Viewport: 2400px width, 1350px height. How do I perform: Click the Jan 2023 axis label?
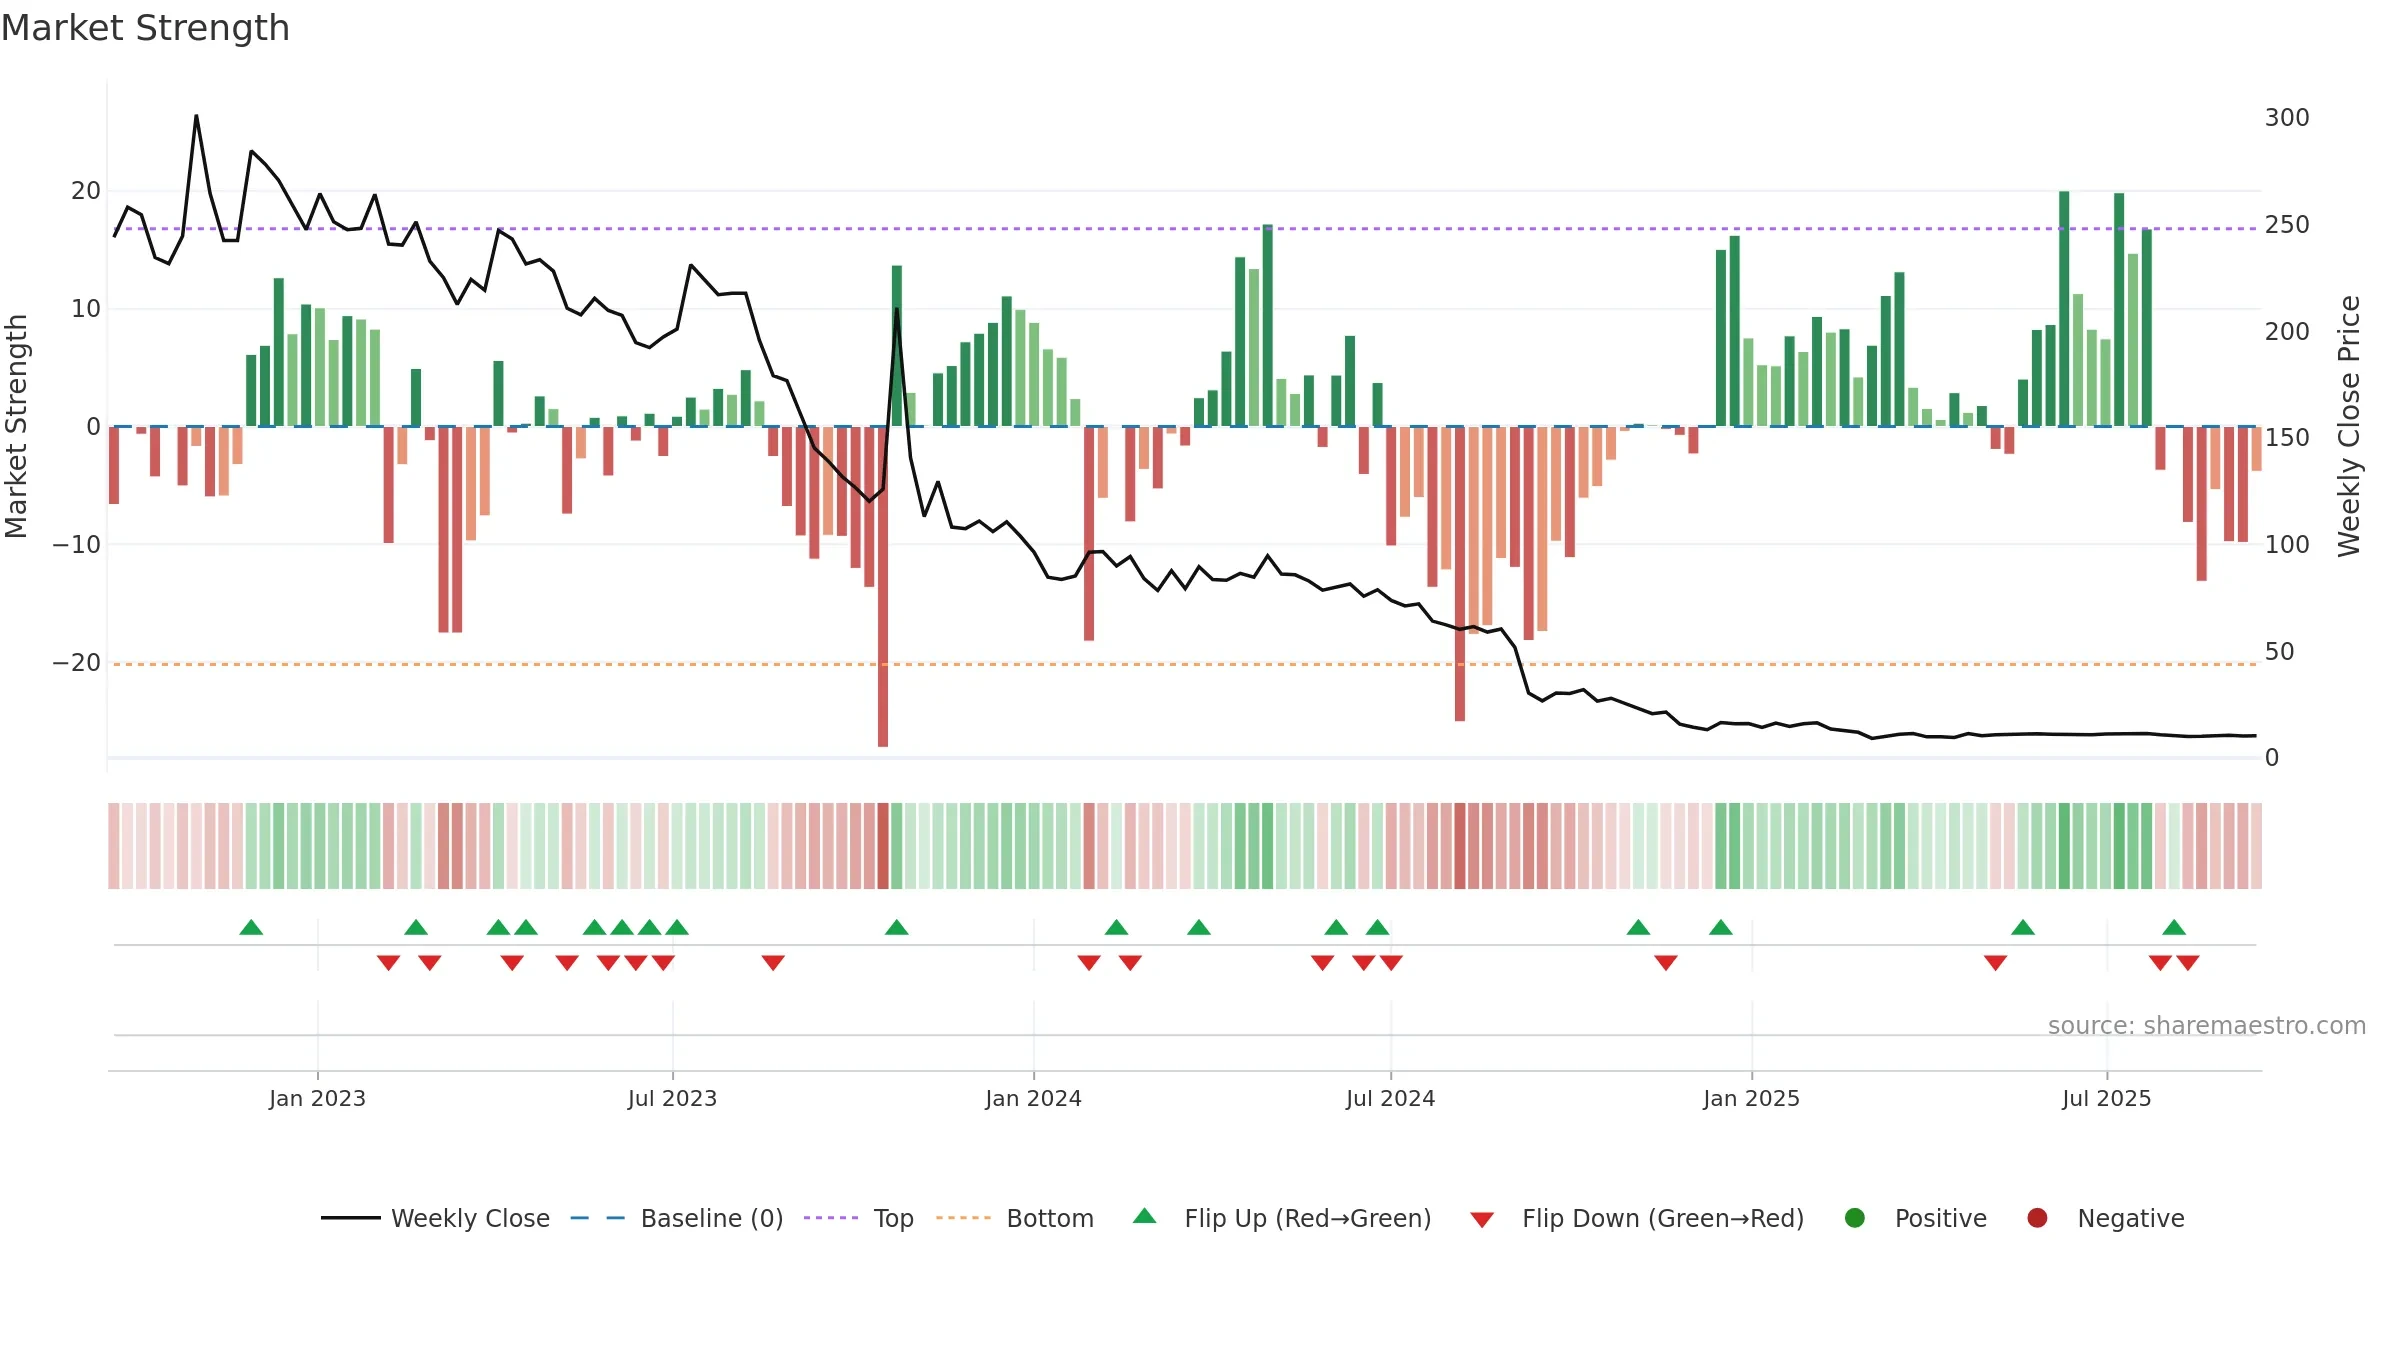317,1099
